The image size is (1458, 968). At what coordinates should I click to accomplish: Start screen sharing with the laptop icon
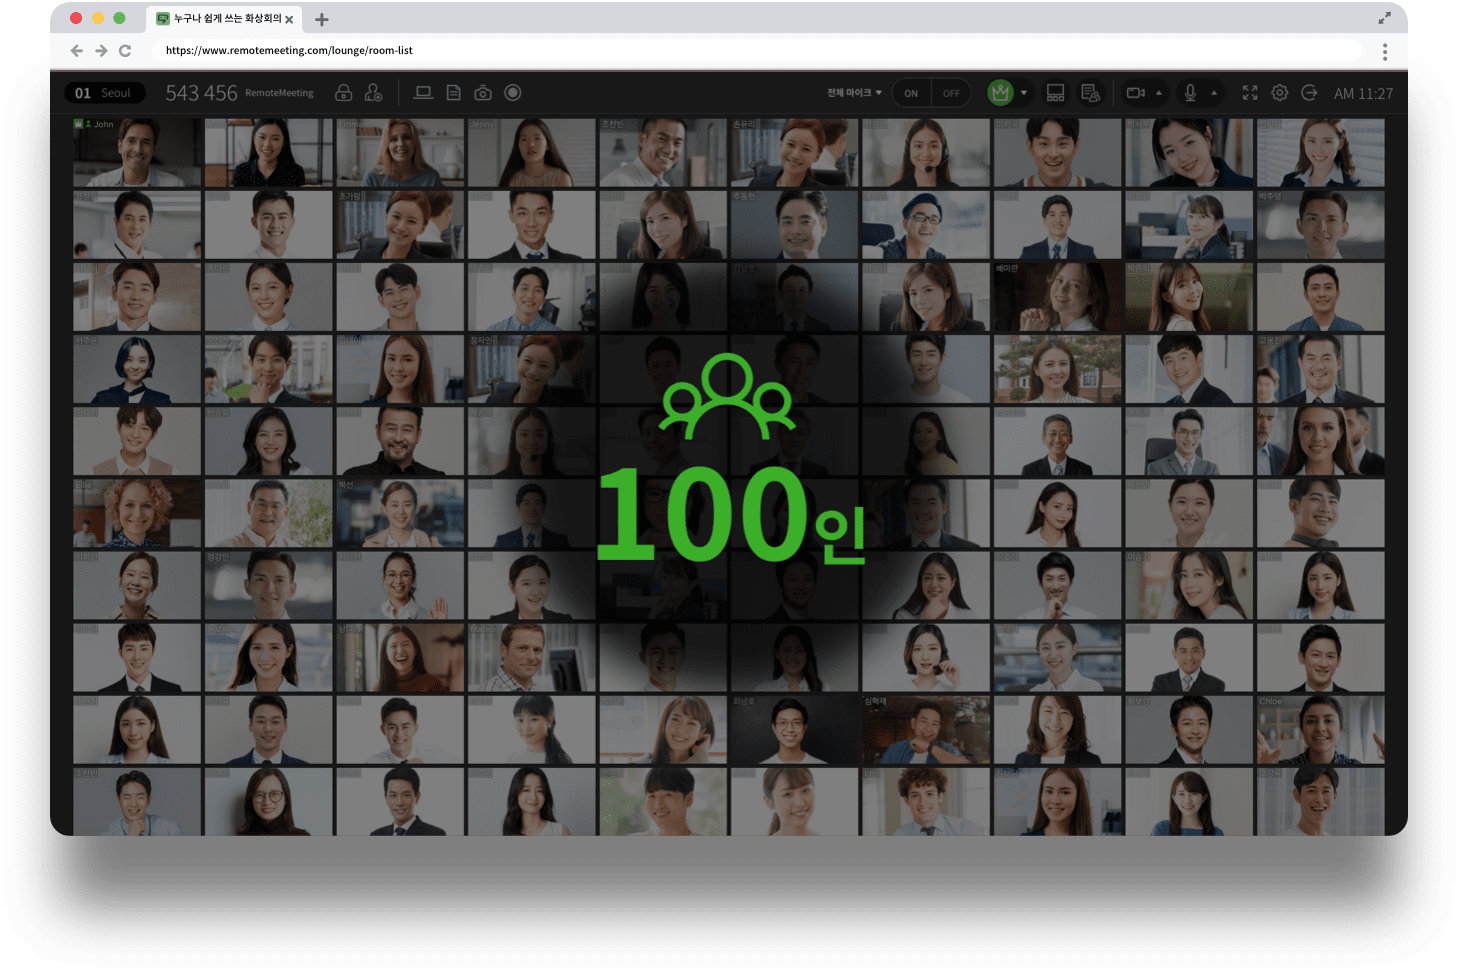click(x=423, y=93)
